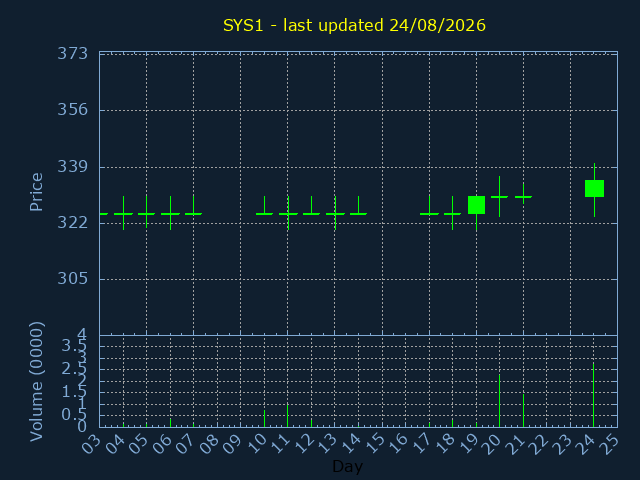This screenshot has height=480, width=640.
Task: Click the day 21 candlestick cross
Action: pyautogui.click(x=523, y=197)
